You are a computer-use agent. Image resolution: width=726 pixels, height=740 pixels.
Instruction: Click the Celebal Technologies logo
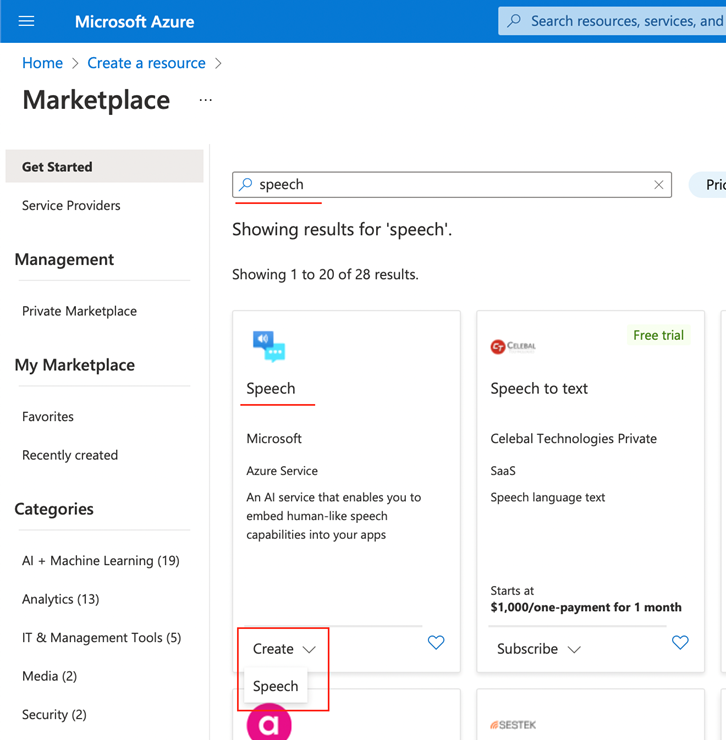click(513, 346)
